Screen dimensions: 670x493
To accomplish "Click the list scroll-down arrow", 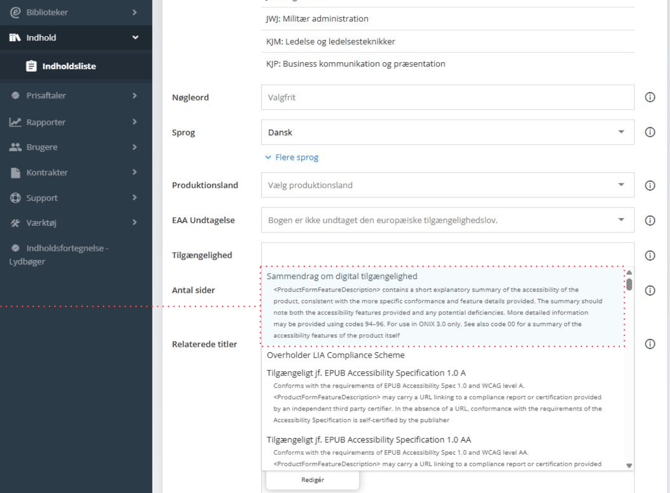I will 629,466.
